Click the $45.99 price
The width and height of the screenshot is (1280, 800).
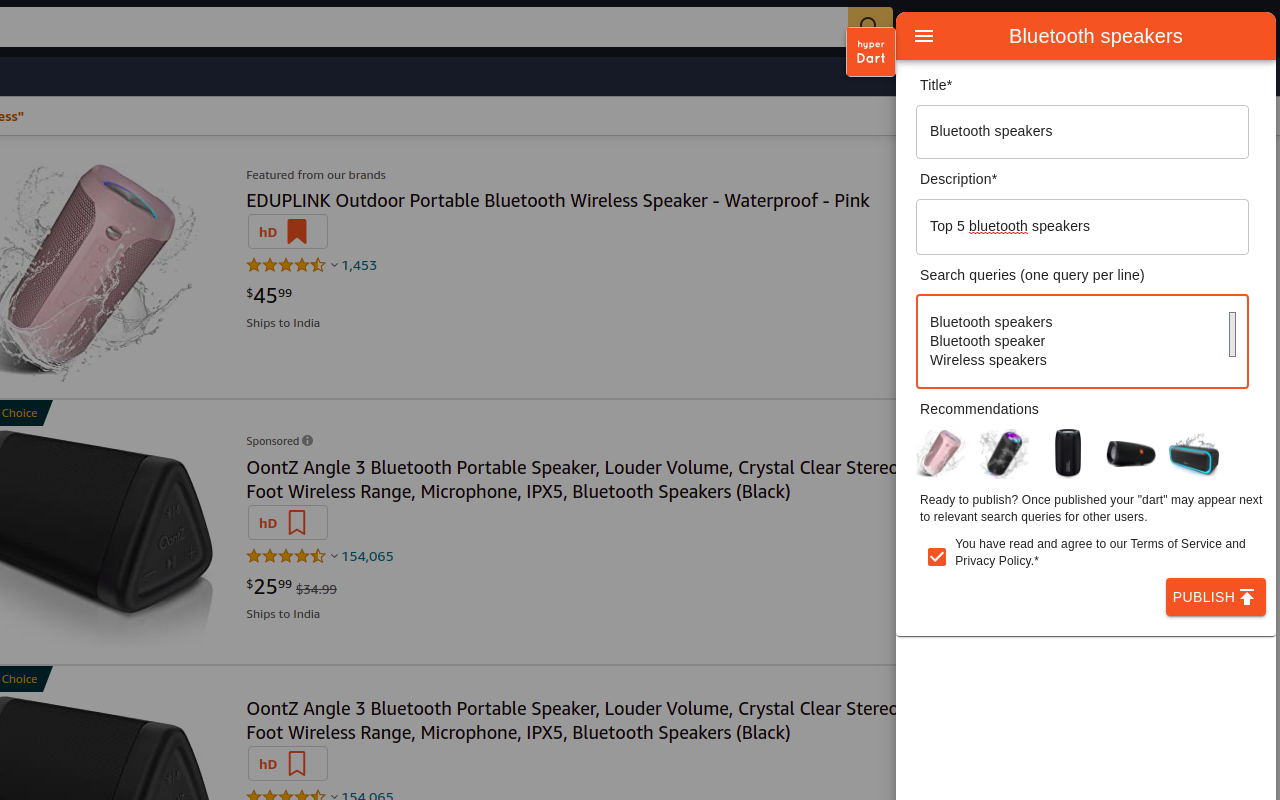pos(269,295)
